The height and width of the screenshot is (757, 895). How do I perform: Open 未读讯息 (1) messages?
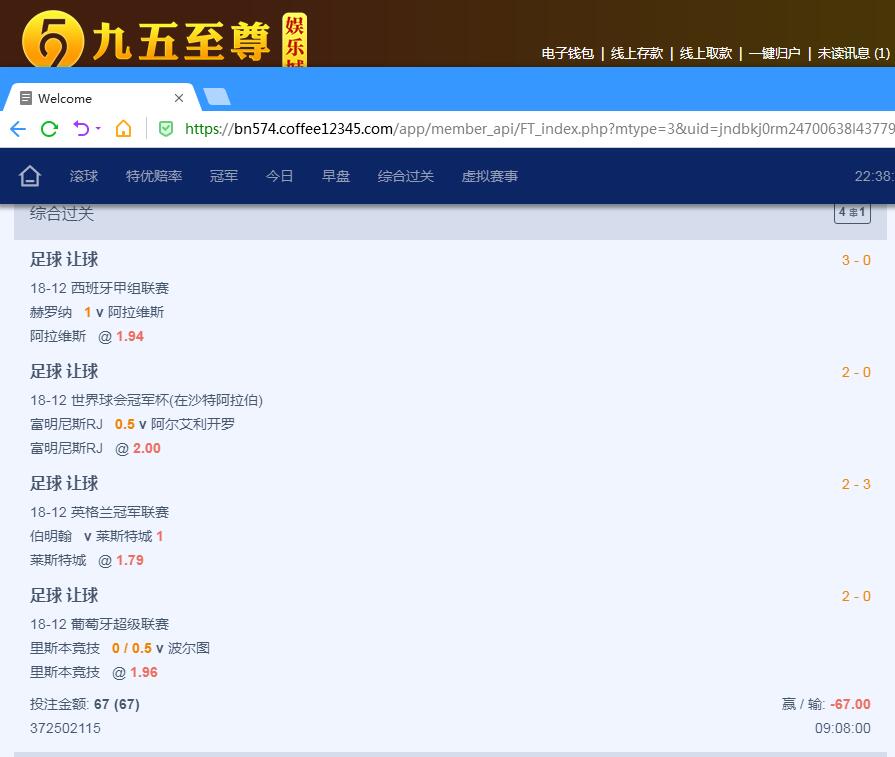pyautogui.click(x=853, y=54)
